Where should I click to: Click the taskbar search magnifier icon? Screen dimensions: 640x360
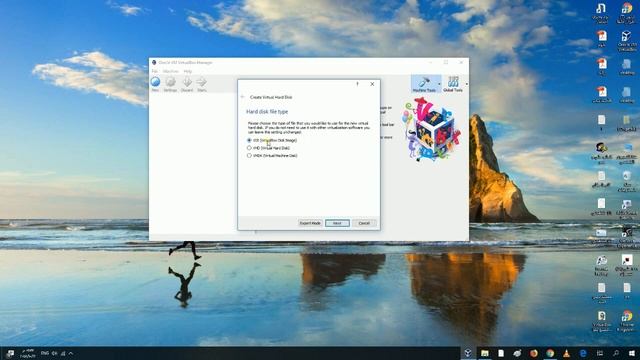616,353
